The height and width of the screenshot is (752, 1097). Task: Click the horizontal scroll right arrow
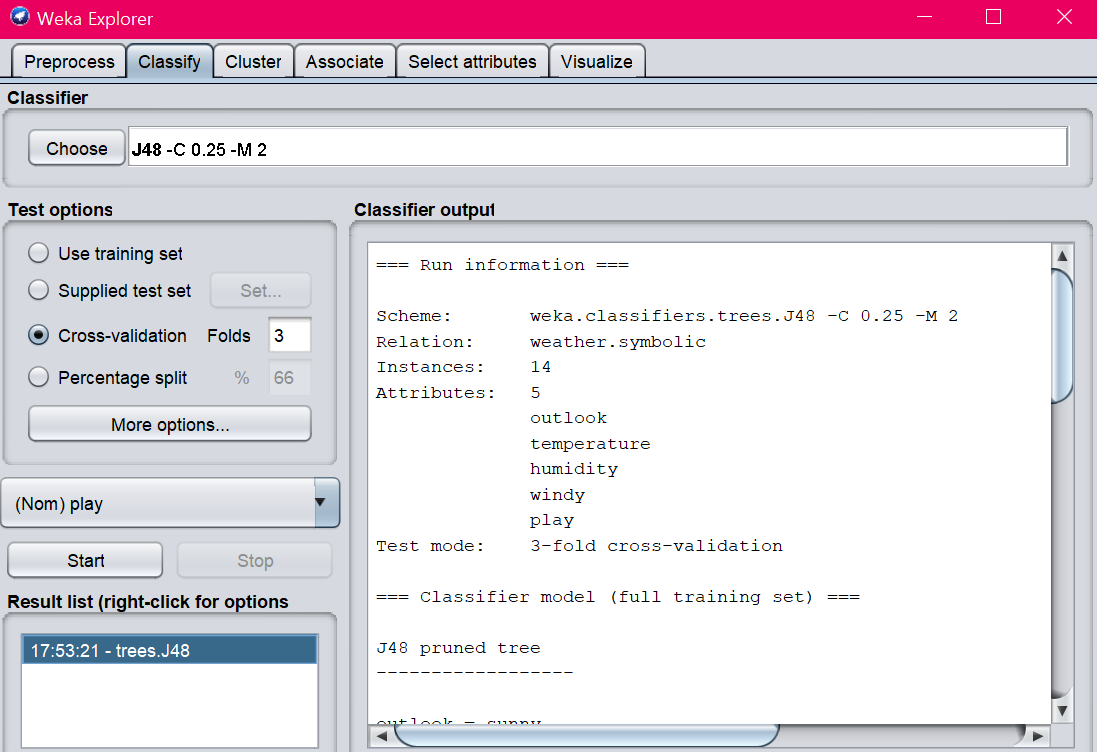pyautogui.click(x=1038, y=736)
